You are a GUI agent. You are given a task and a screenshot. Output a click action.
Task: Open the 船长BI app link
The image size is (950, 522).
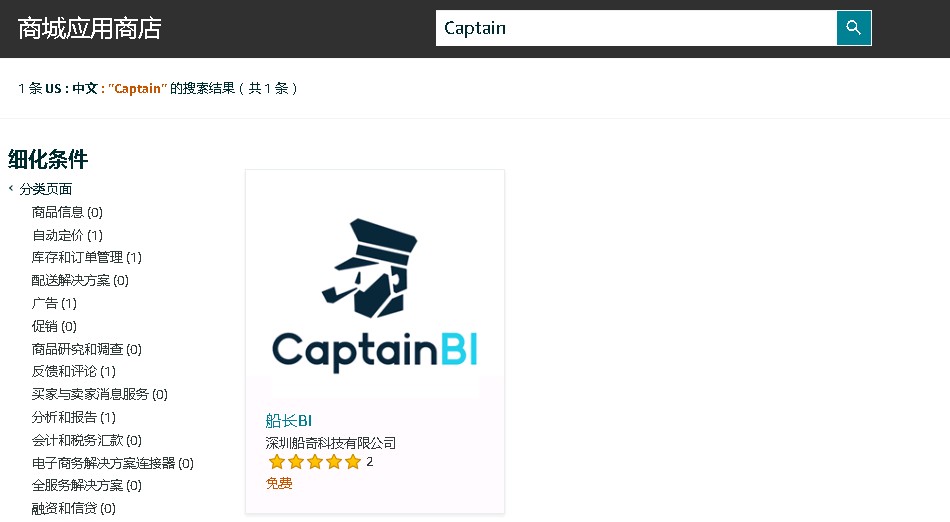tap(288, 420)
